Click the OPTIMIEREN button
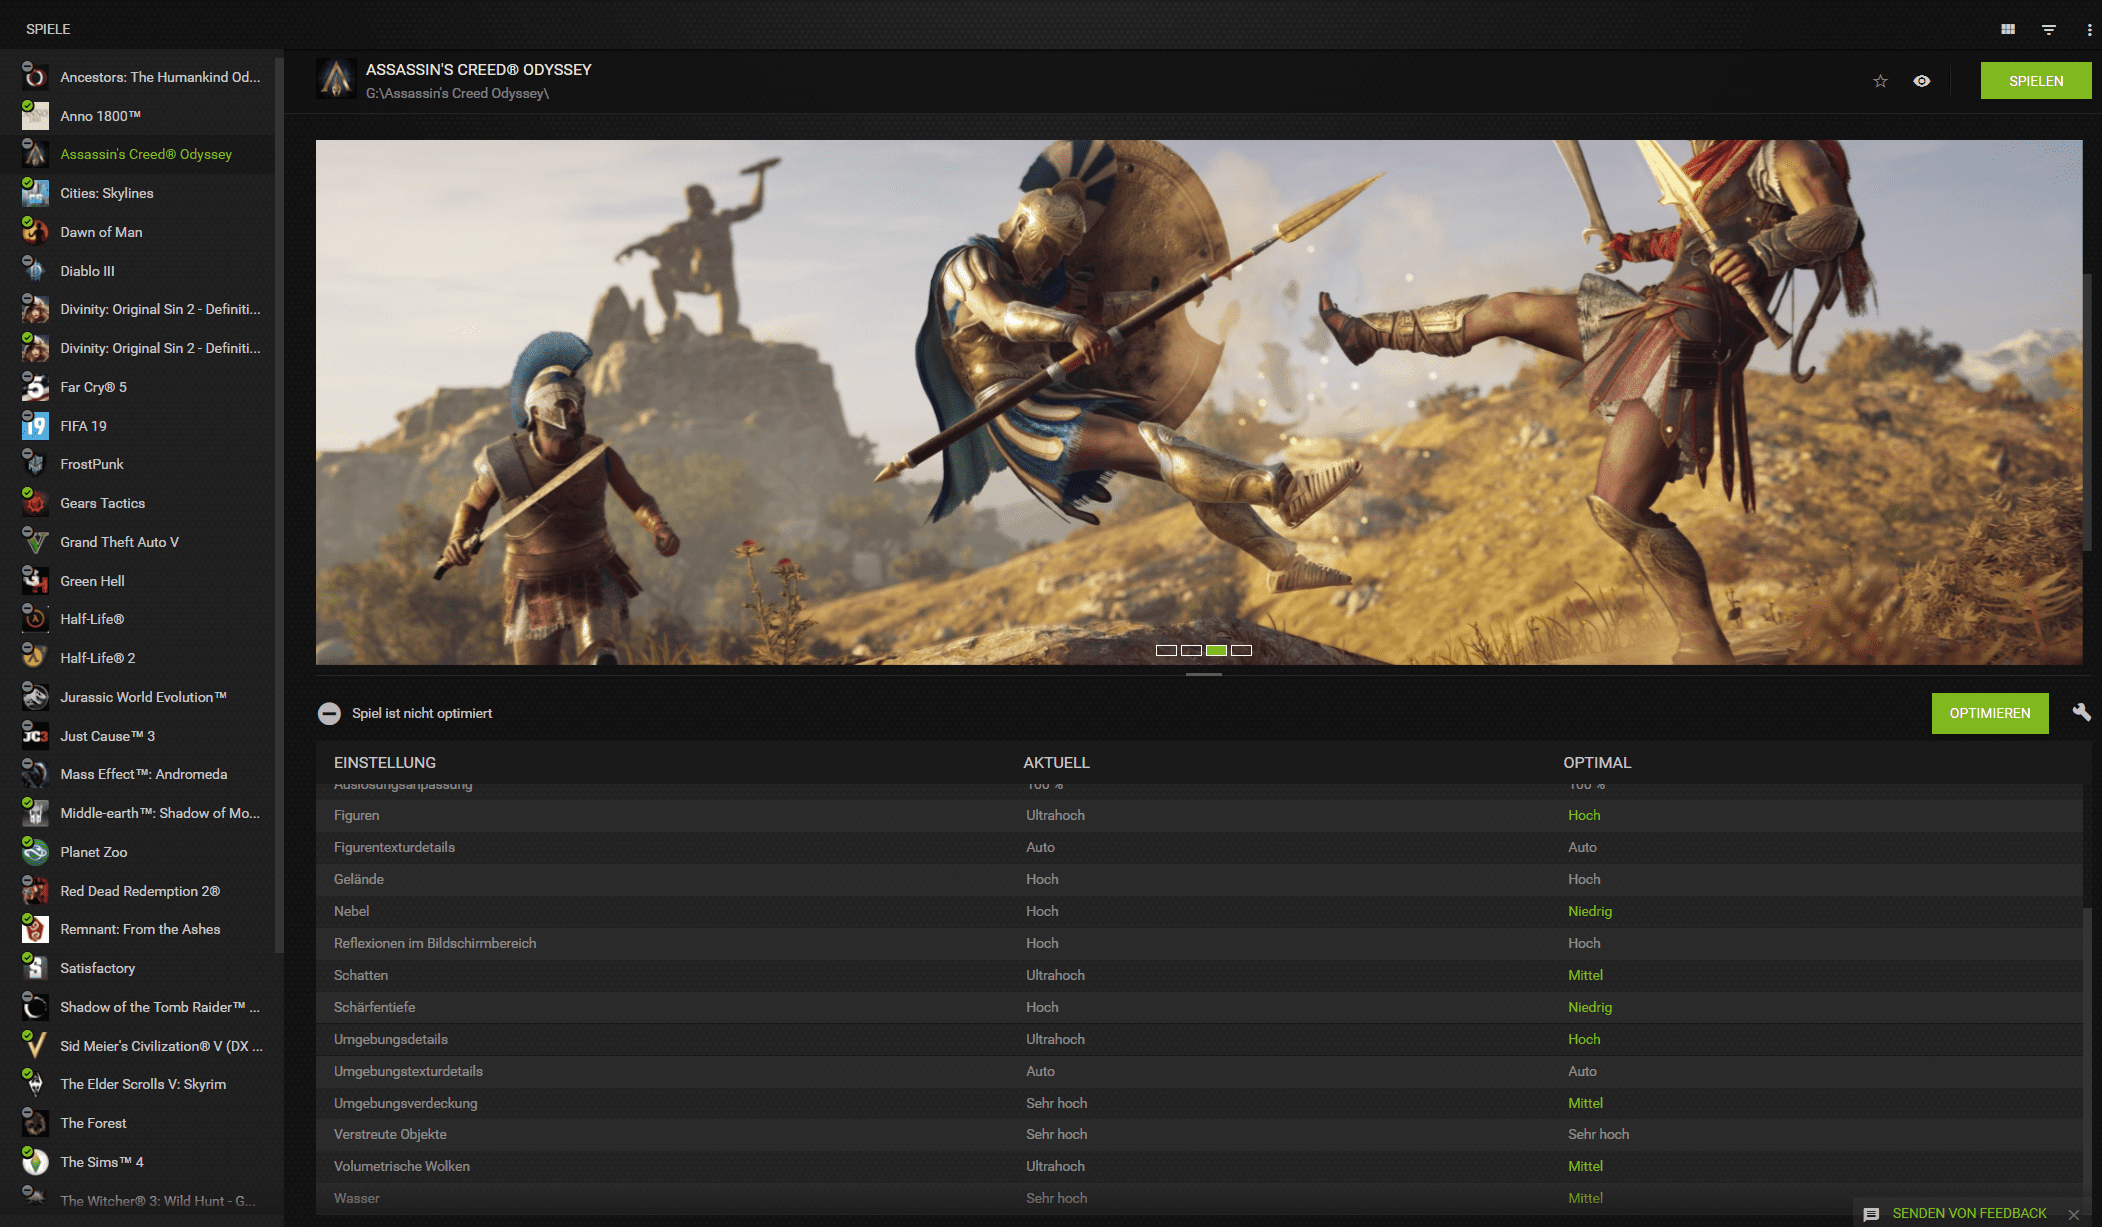The width and height of the screenshot is (2102, 1227). pyautogui.click(x=1989, y=713)
